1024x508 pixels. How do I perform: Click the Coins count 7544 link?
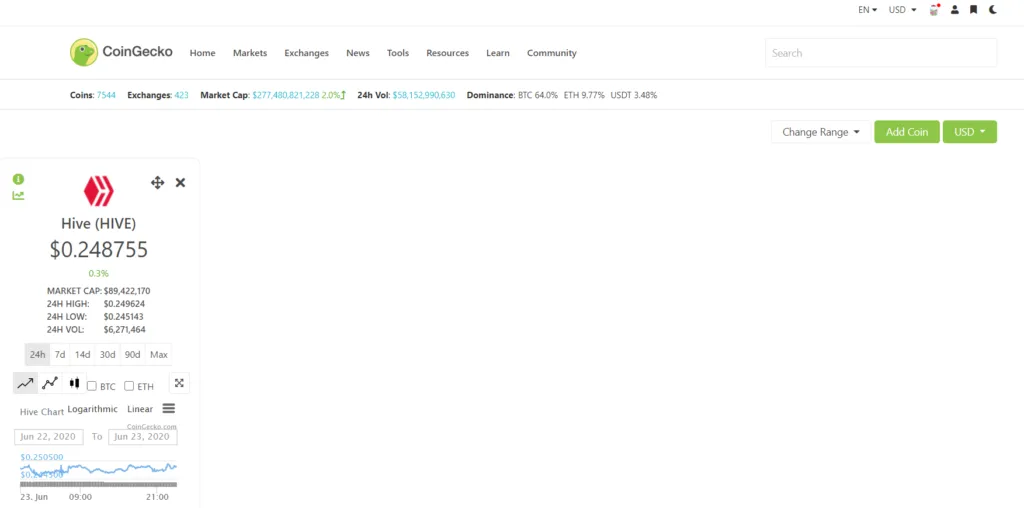(x=106, y=95)
